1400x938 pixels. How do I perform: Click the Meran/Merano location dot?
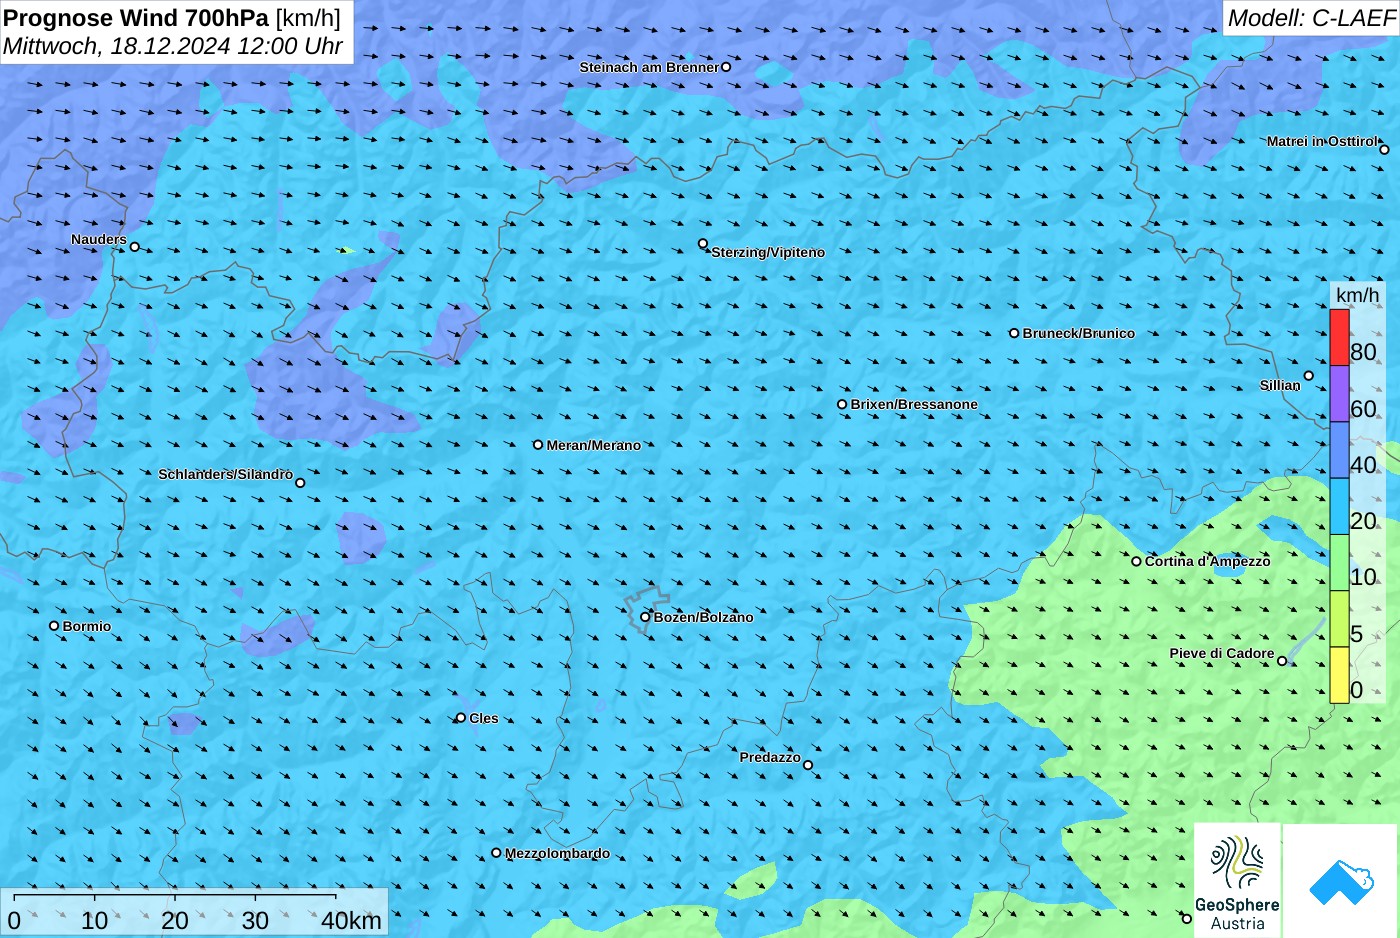pos(538,445)
